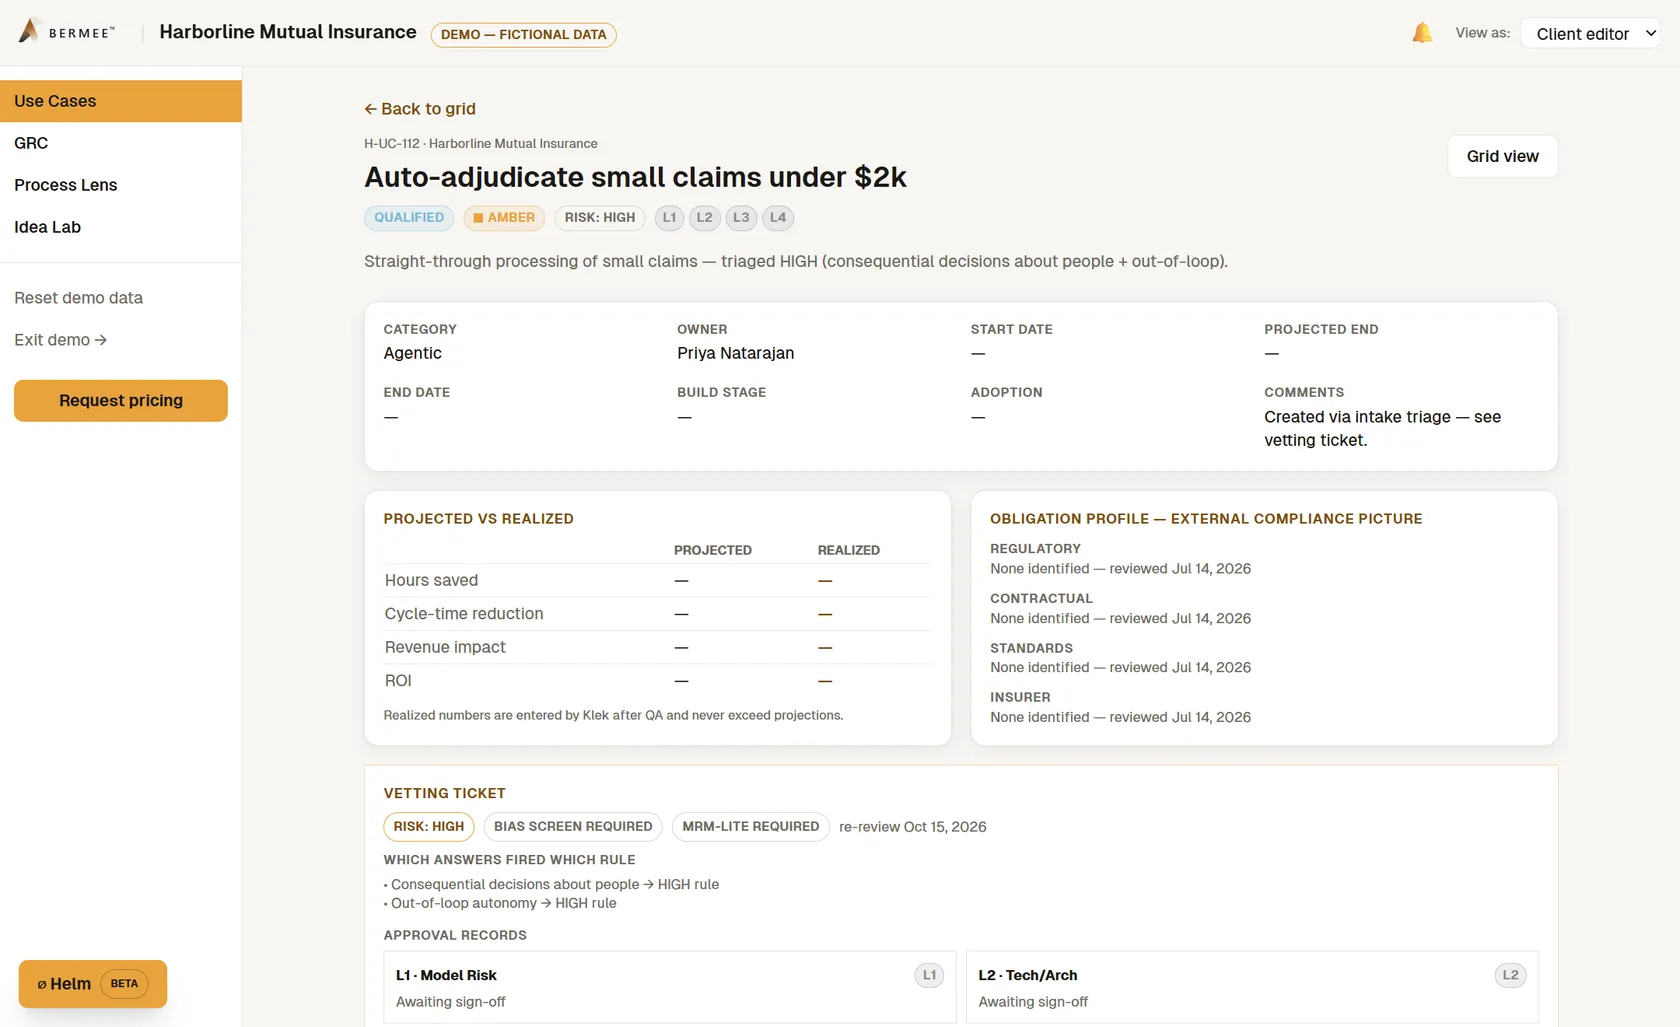Click ROI row label
Screen dimensions: 1680x1027
click(398, 681)
